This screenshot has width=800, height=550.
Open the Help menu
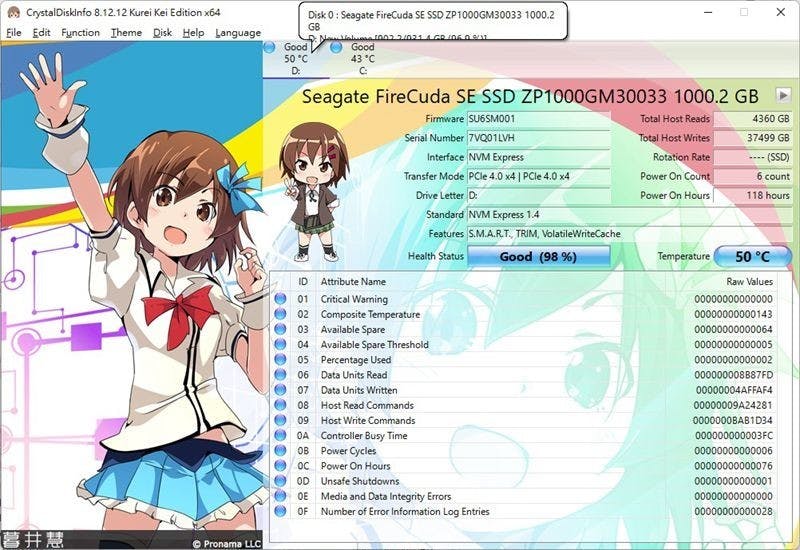(x=193, y=33)
